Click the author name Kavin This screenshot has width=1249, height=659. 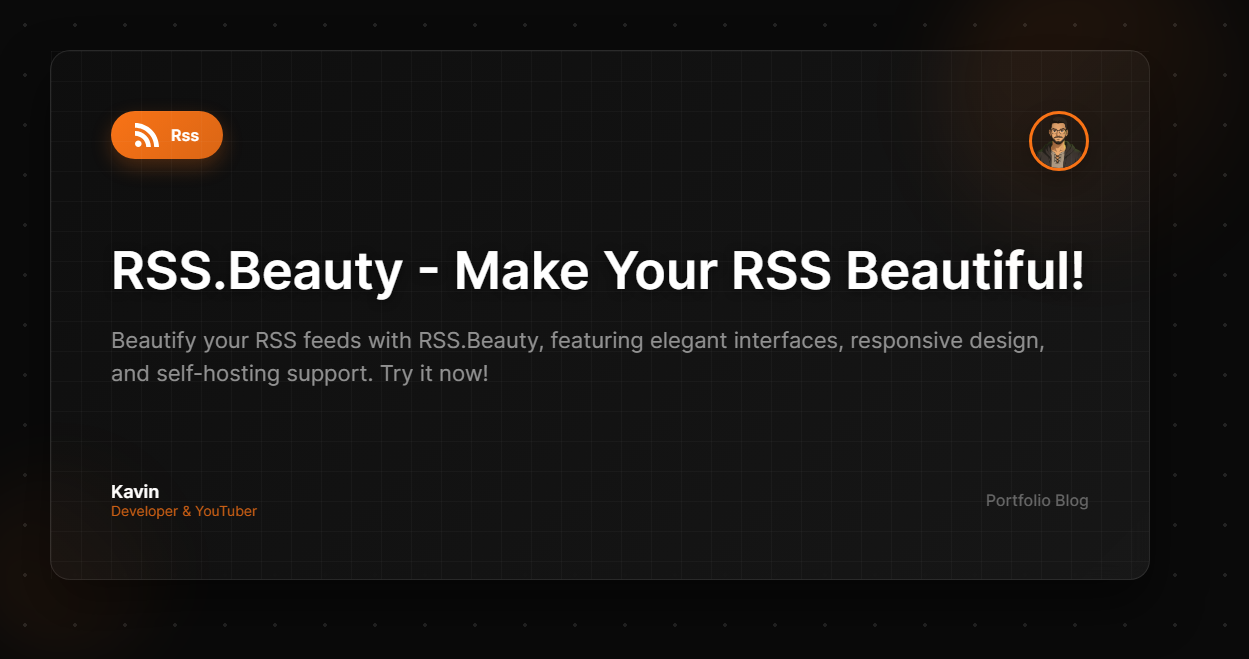[x=135, y=491]
